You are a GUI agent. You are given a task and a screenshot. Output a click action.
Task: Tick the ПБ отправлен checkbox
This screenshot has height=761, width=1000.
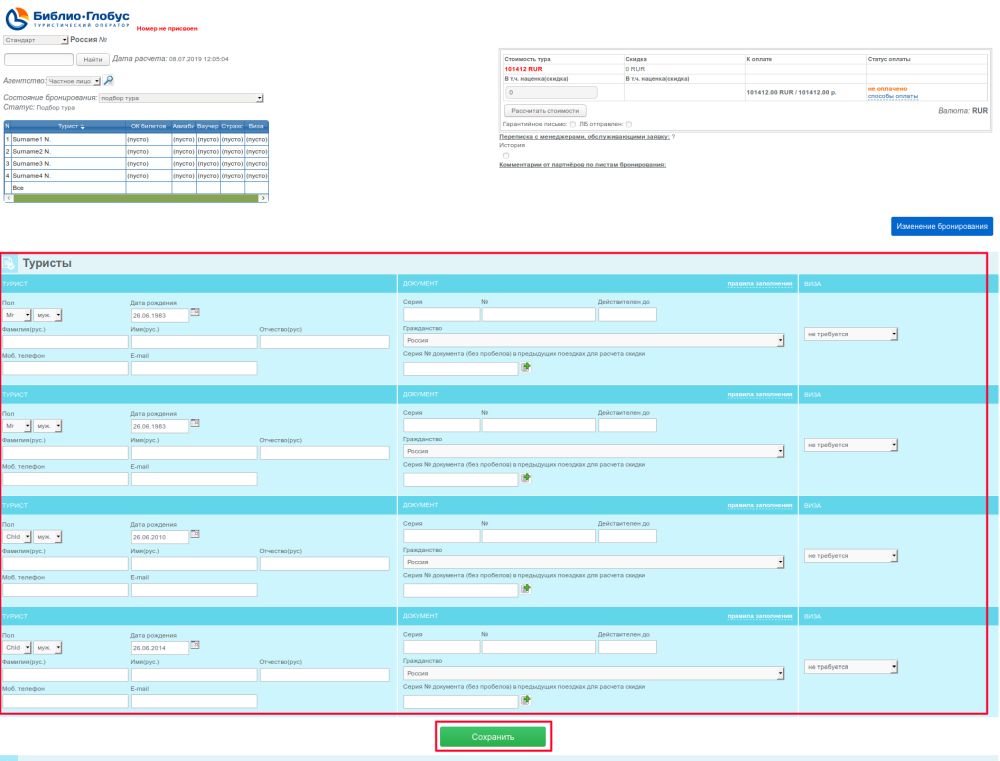tap(629, 124)
